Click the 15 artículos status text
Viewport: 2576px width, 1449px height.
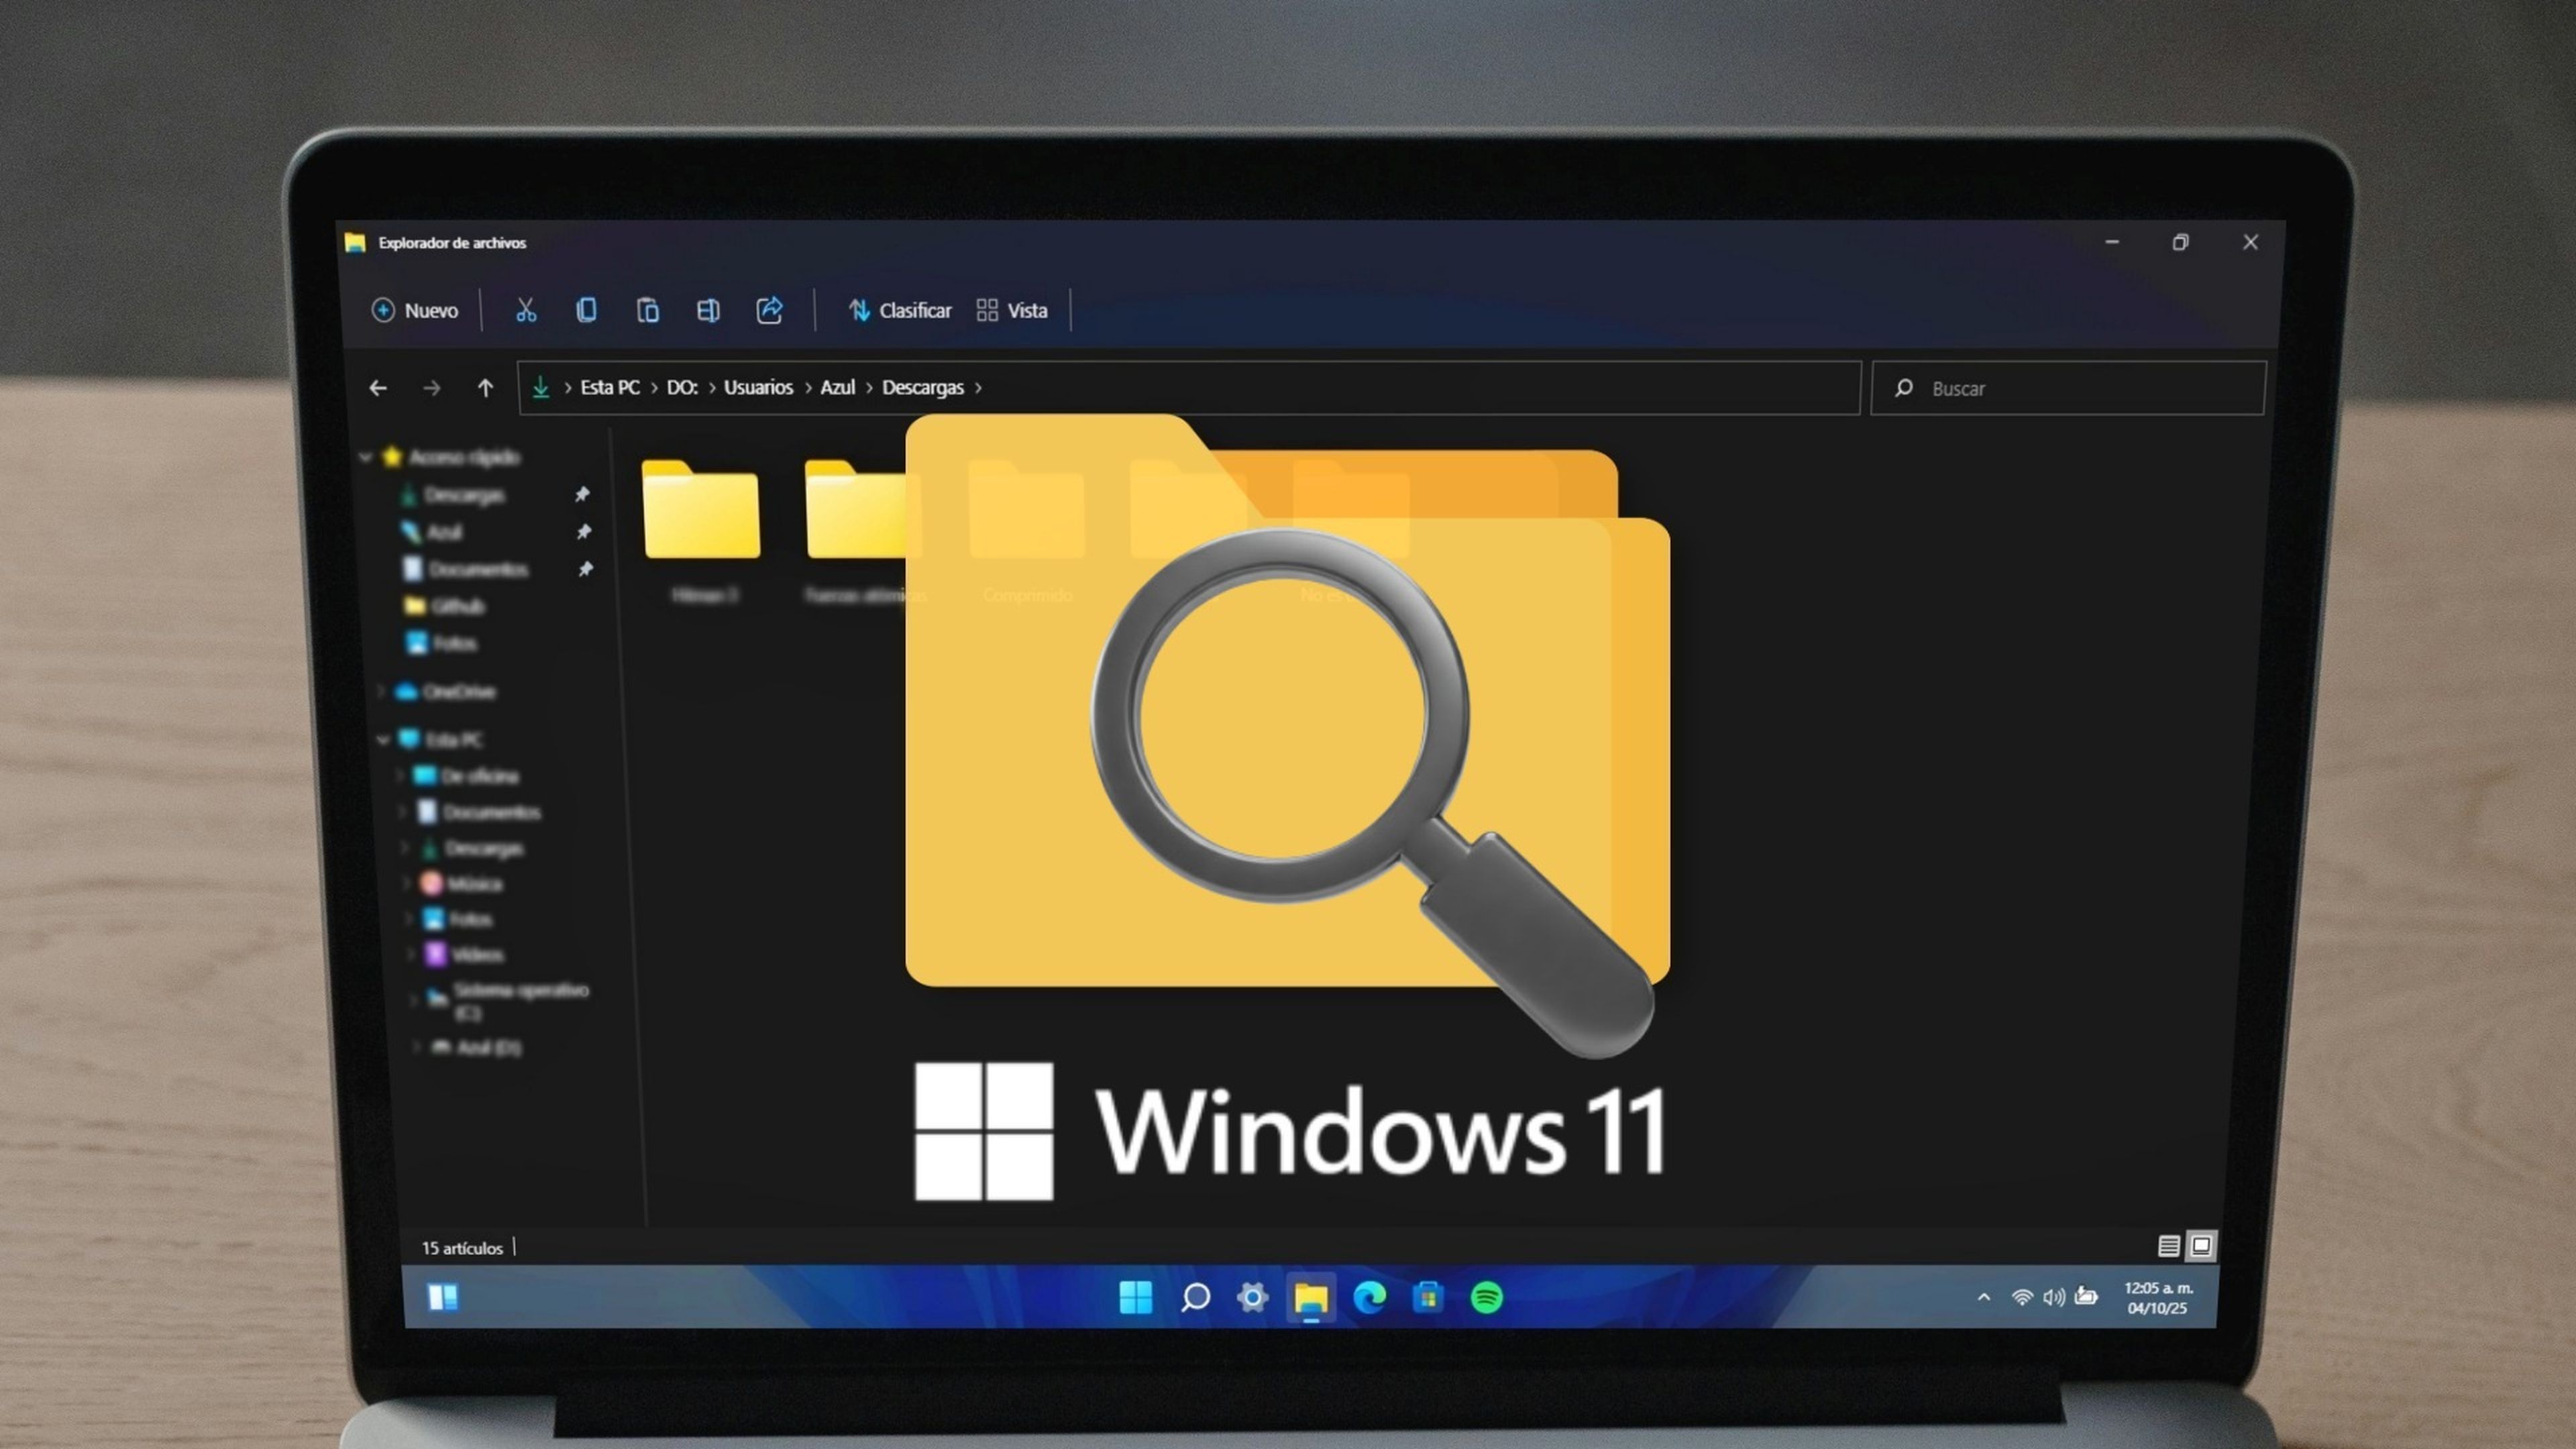462,1248
